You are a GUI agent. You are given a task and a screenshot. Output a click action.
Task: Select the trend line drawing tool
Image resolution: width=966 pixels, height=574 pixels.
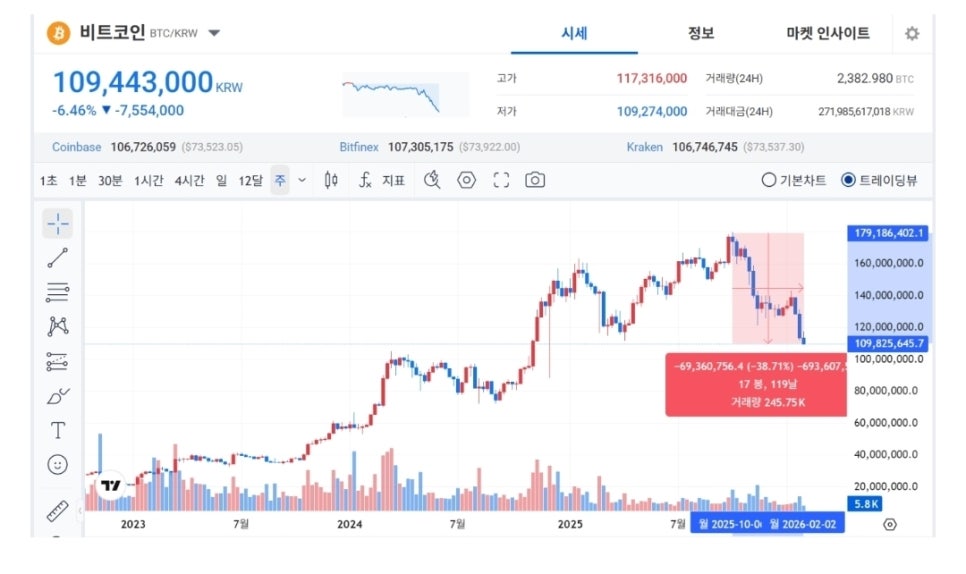pos(57,258)
